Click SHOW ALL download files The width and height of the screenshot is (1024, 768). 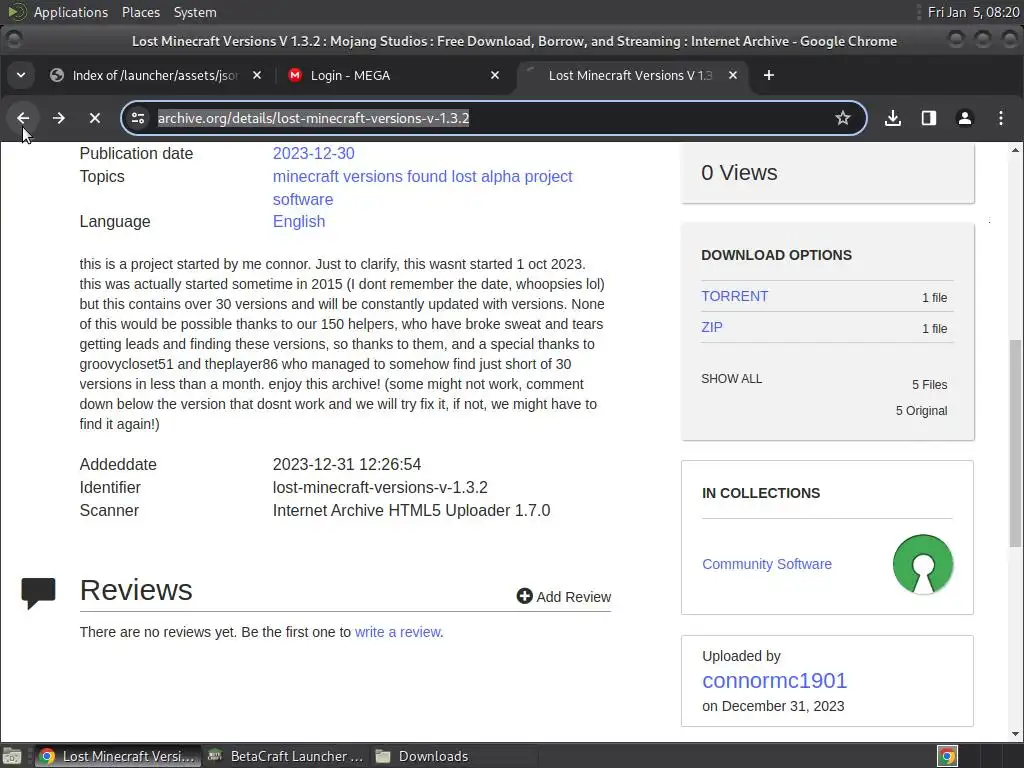point(731,379)
